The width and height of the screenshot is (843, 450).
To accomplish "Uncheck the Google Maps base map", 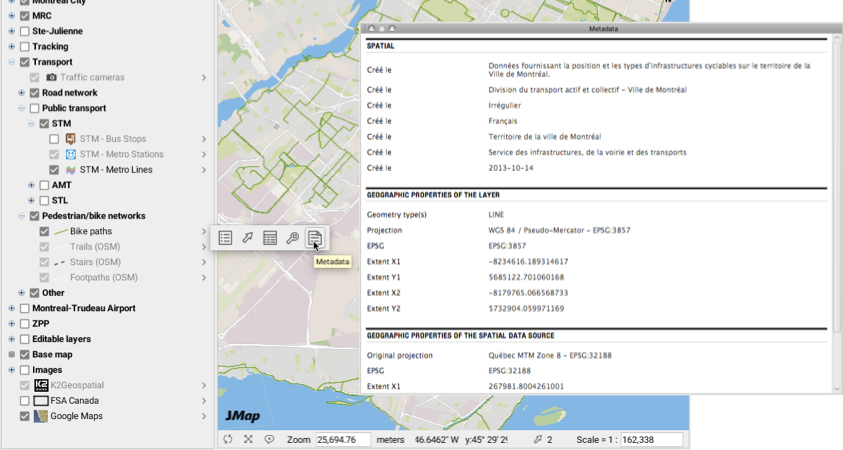I will pyautogui.click(x=24, y=416).
